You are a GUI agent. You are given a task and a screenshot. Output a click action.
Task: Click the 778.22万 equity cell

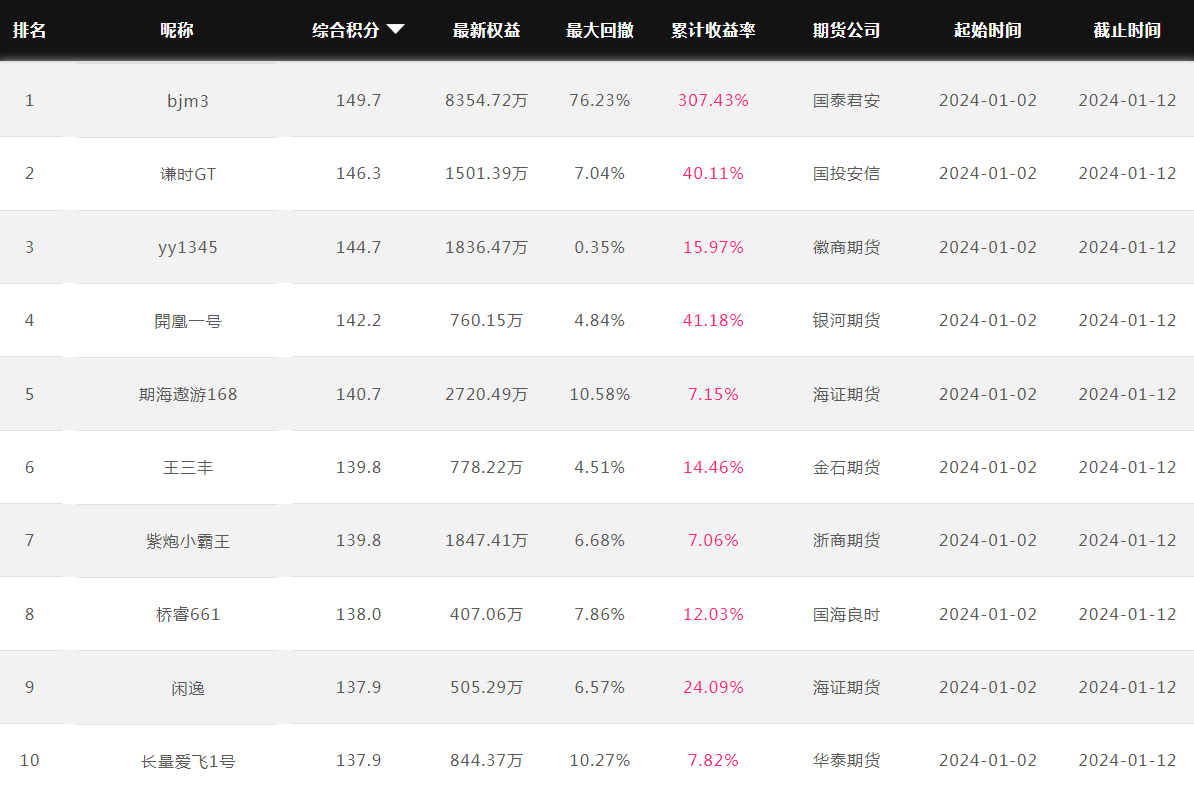click(x=486, y=468)
